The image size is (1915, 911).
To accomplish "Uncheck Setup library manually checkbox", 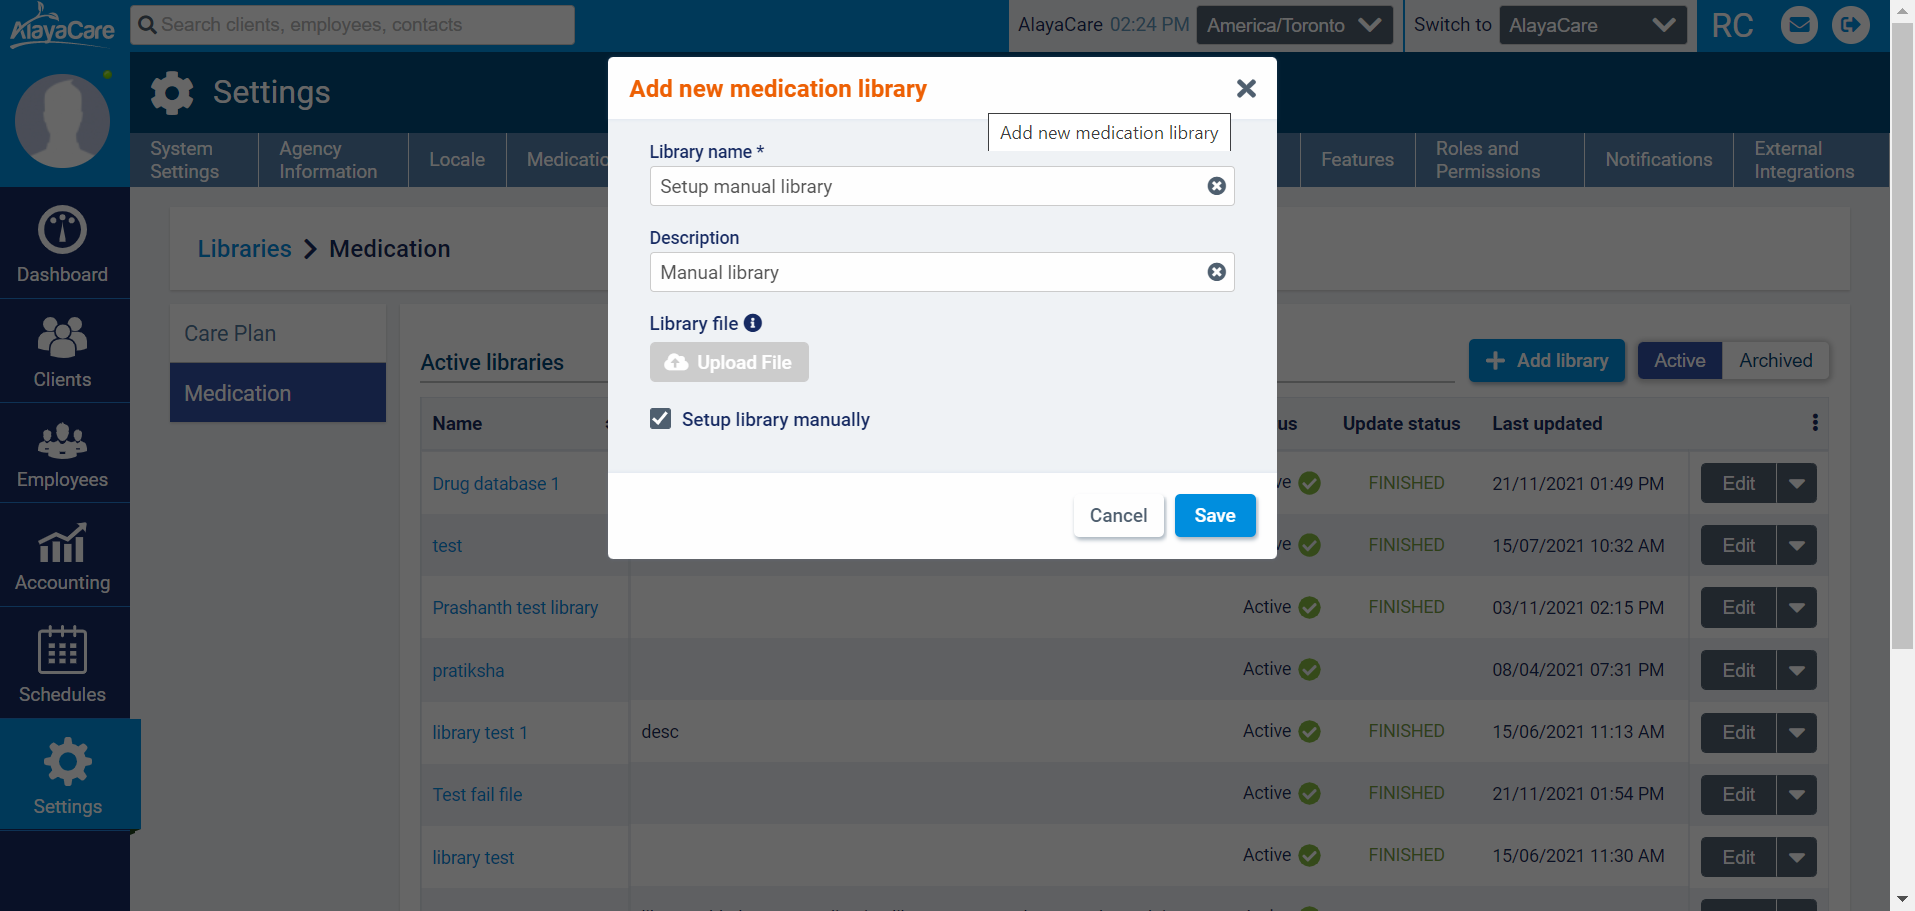I will click(660, 419).
